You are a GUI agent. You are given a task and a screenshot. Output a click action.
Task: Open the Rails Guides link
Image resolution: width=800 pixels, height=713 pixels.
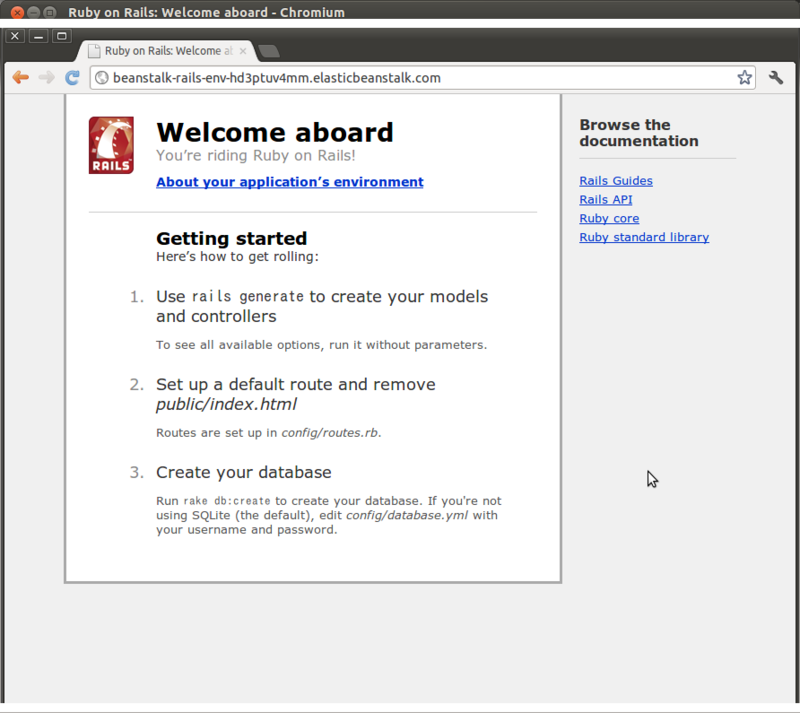click(616, 181)
